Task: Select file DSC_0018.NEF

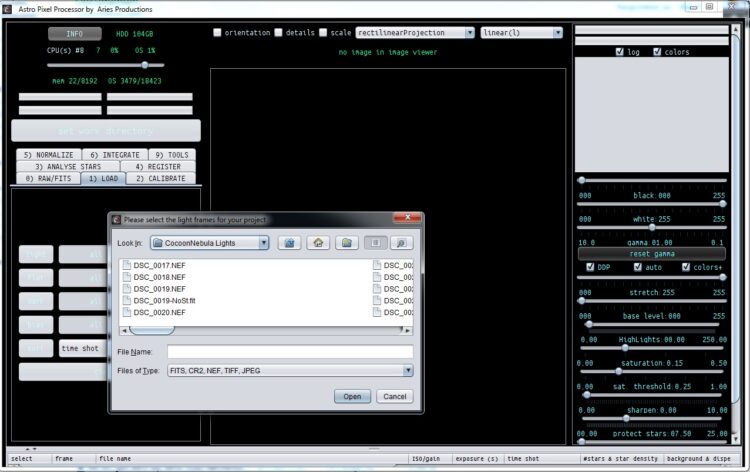Action: (x=159, y=277)
